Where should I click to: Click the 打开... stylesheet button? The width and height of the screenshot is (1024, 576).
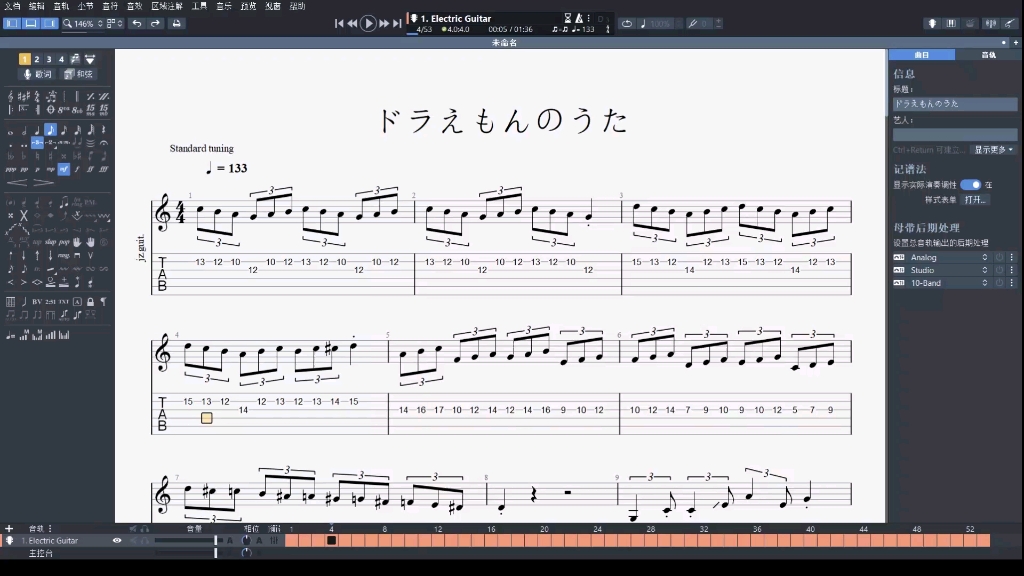(974, 200)
